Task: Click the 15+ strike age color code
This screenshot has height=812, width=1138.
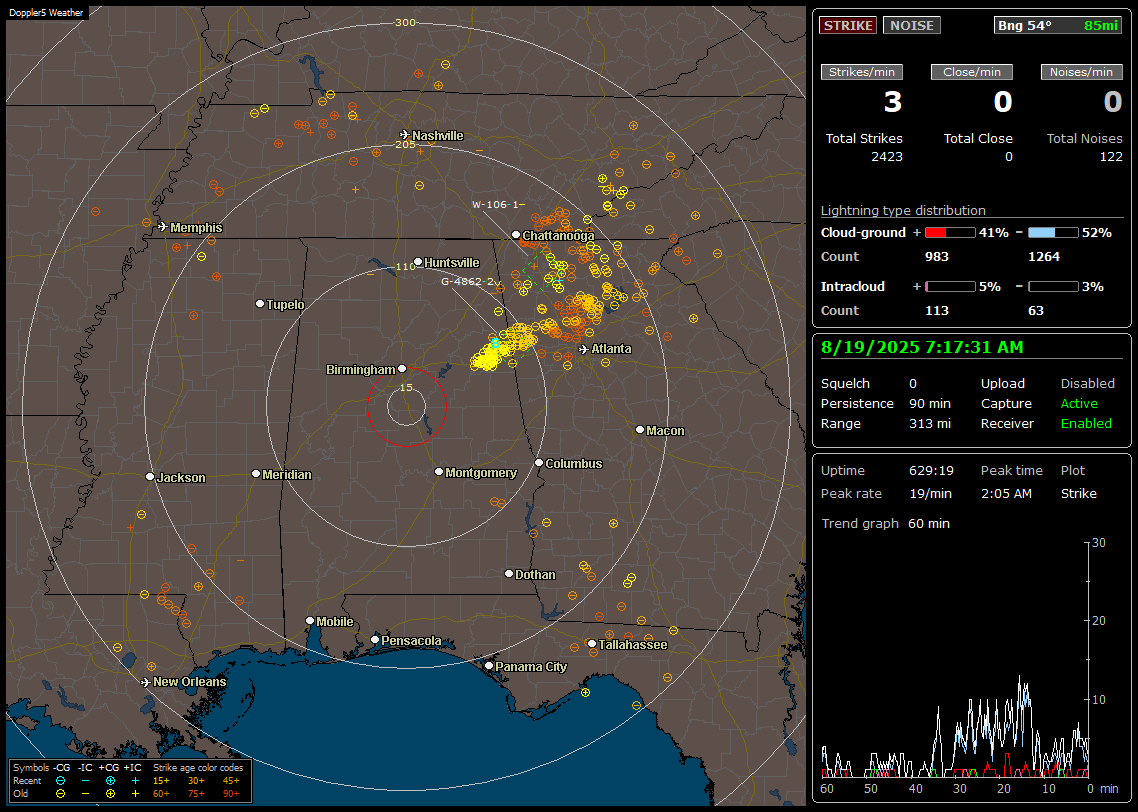Action: tap(161, 781)
